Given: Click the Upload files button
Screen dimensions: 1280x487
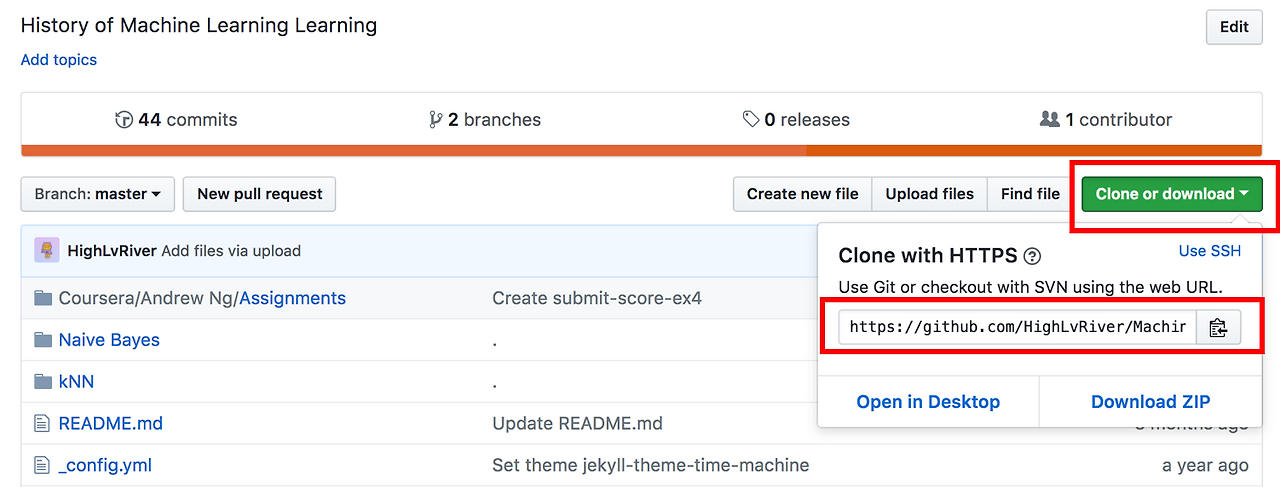Looking at the screenshot, I should tap(929, 194).
